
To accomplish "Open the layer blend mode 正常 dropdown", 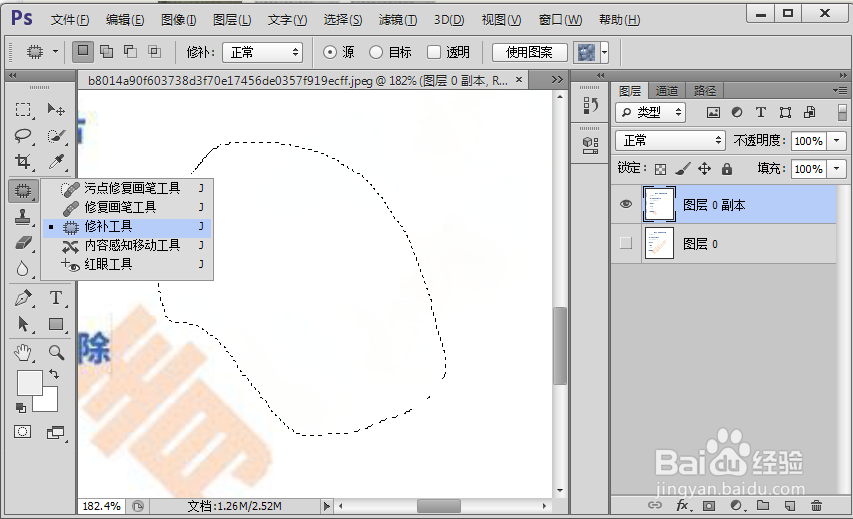I will [670, 141].
